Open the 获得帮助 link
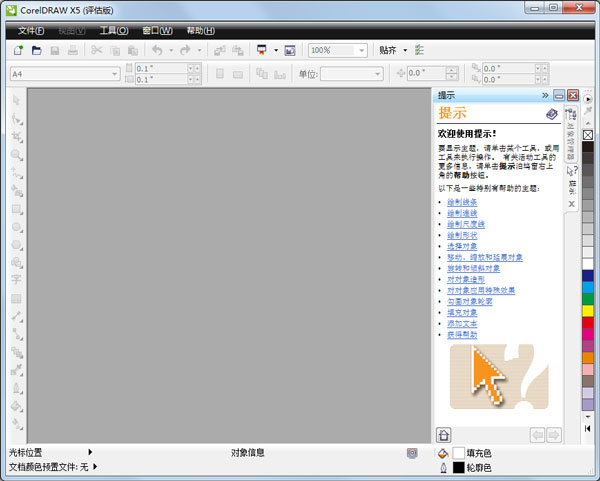Image resolution: width=600 pixels, height=481 pixels. coord(462,335)
